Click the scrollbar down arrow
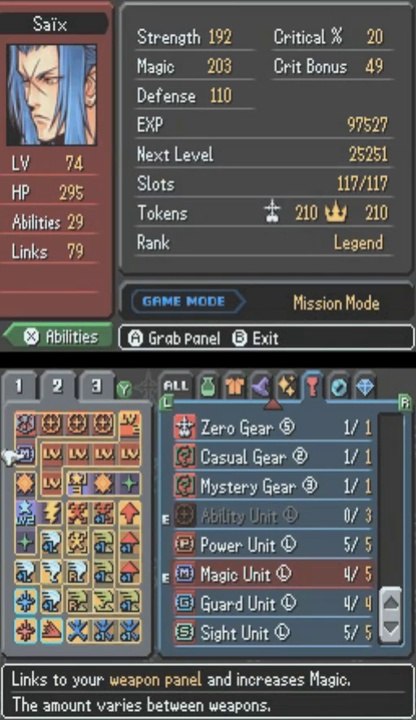The height and width of the screenshot is (720, 416). point(391,627)
